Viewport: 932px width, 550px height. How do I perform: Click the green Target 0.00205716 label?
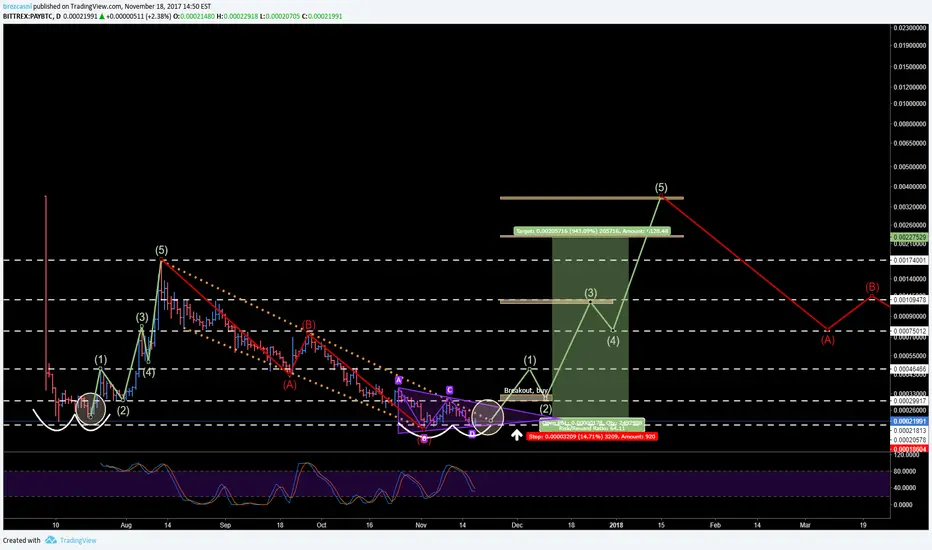point(592,231)
